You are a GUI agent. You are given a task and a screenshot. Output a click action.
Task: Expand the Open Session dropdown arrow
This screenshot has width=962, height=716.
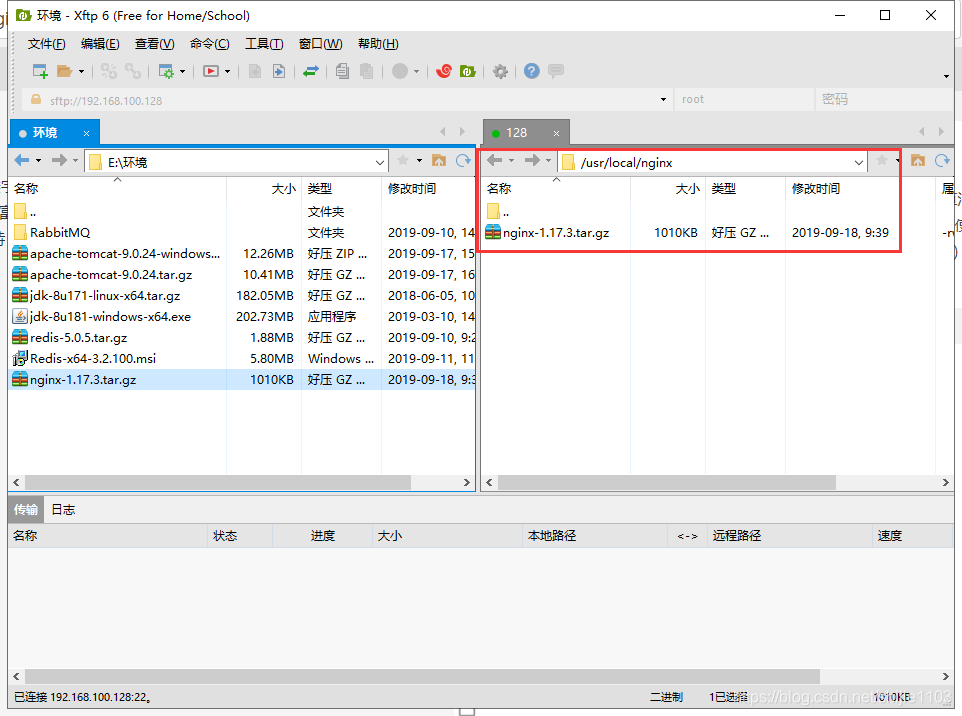[x=81, y=72]
